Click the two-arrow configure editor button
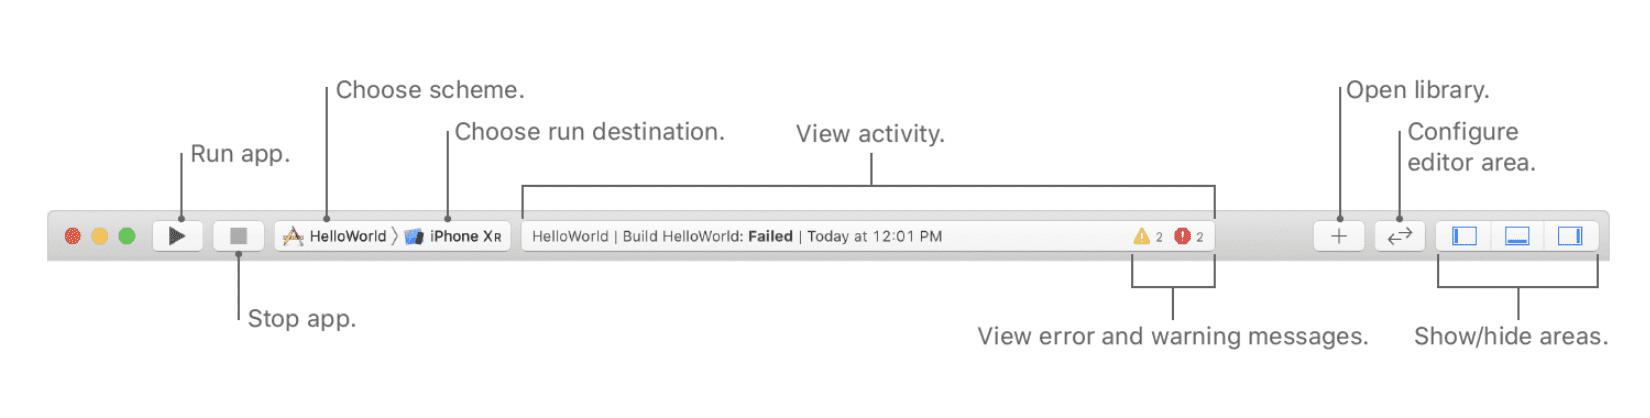This screenshot has height=418, width=1650. [1399, 236]
